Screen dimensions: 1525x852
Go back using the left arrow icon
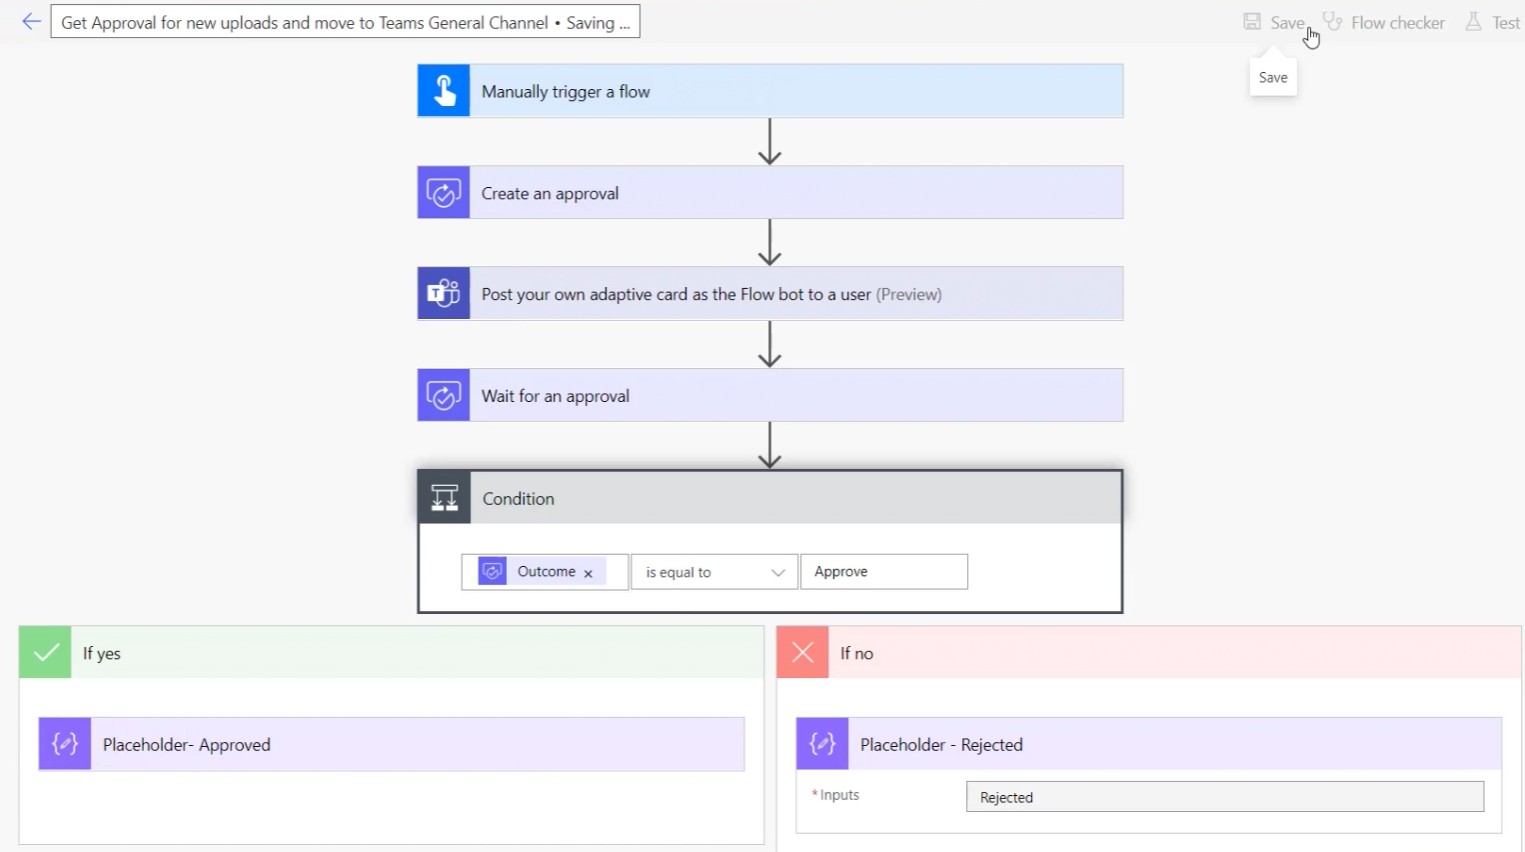coord(32,21)
